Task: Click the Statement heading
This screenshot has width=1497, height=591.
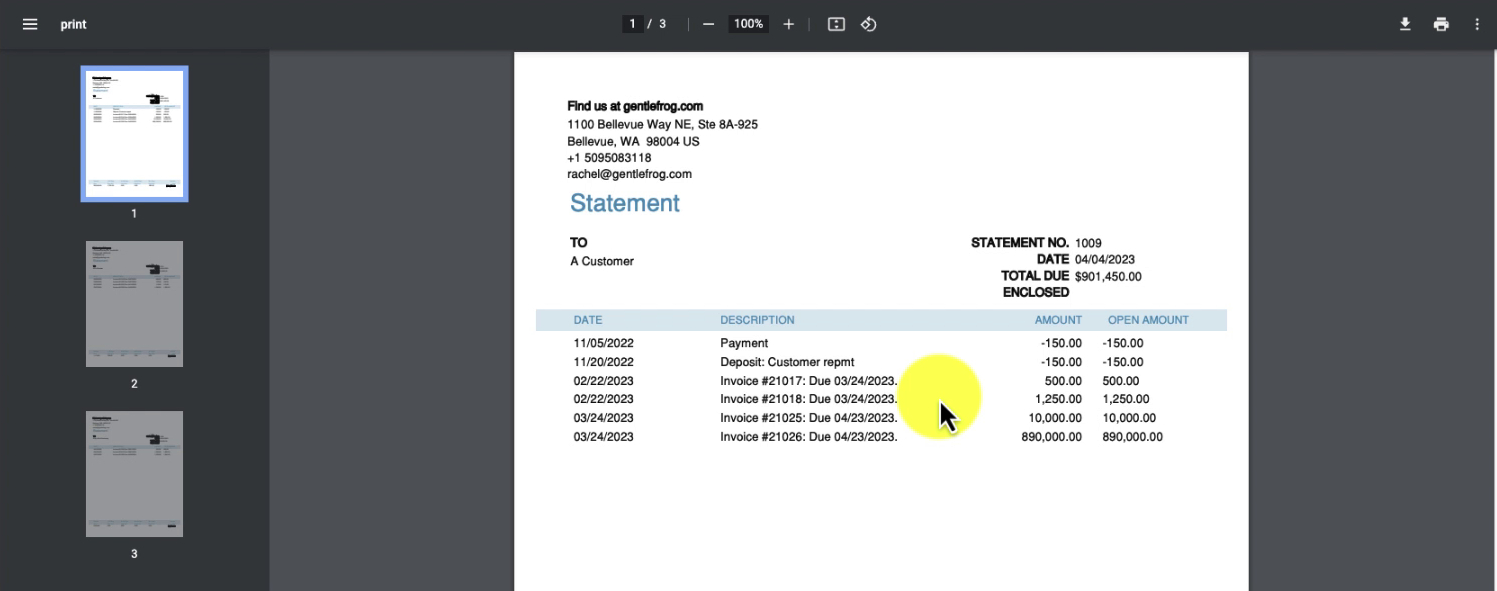Action: pyautogui.click(x=625, y=203)
